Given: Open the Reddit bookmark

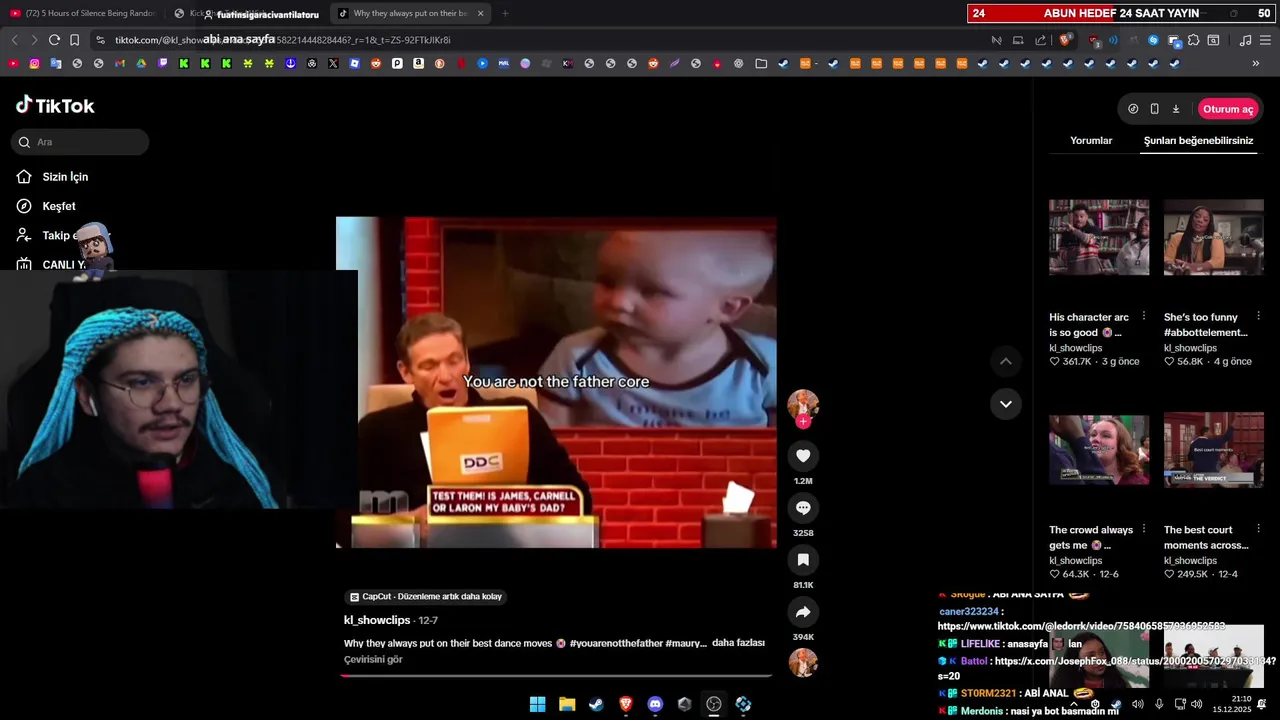Looking at the screenshot, I should point(376,63).
